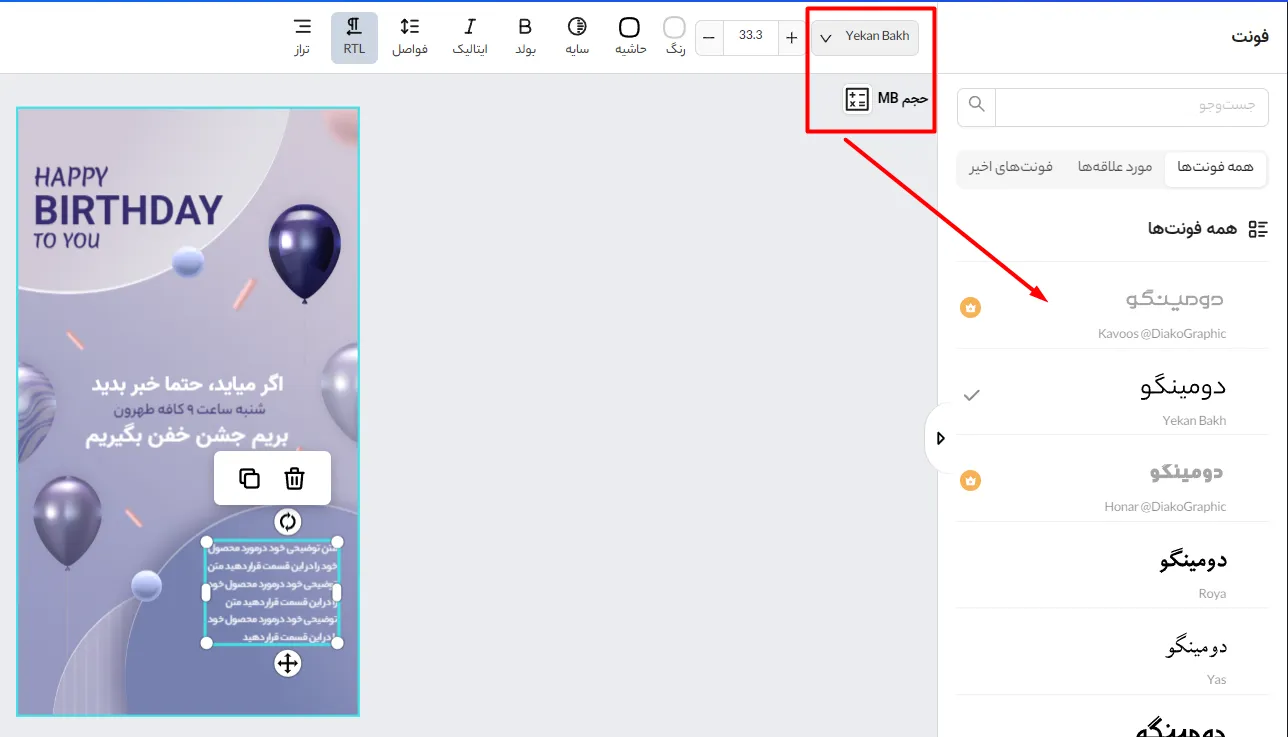This screenshot has width=1288, height=737.
Task: Select the Yas font
Action: [x=1112, y=654]
